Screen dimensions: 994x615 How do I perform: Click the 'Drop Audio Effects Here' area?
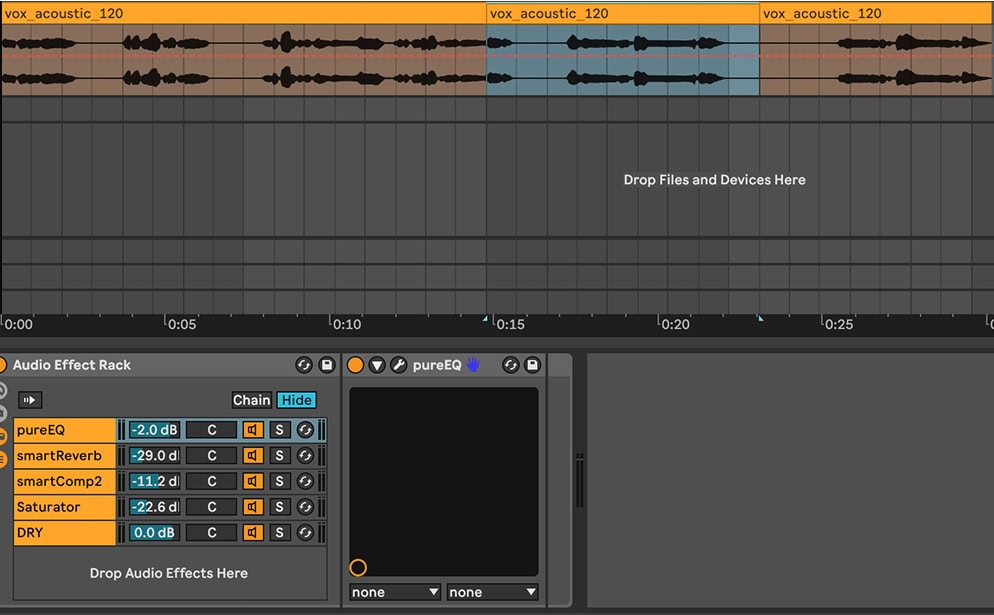pyautogui.click(x=169, y=573)
